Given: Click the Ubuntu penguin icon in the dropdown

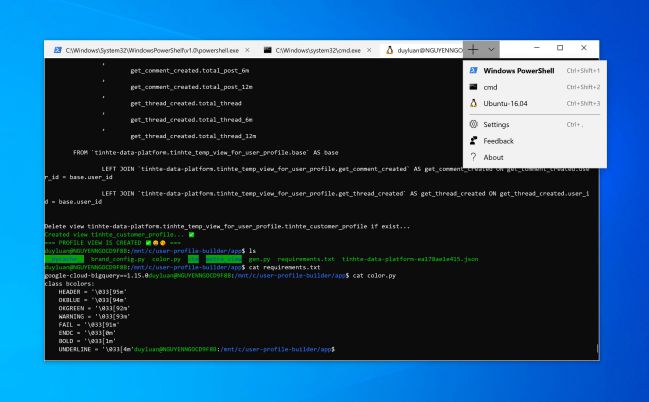Looking at the screenshot, I should [x=474, y=104].
